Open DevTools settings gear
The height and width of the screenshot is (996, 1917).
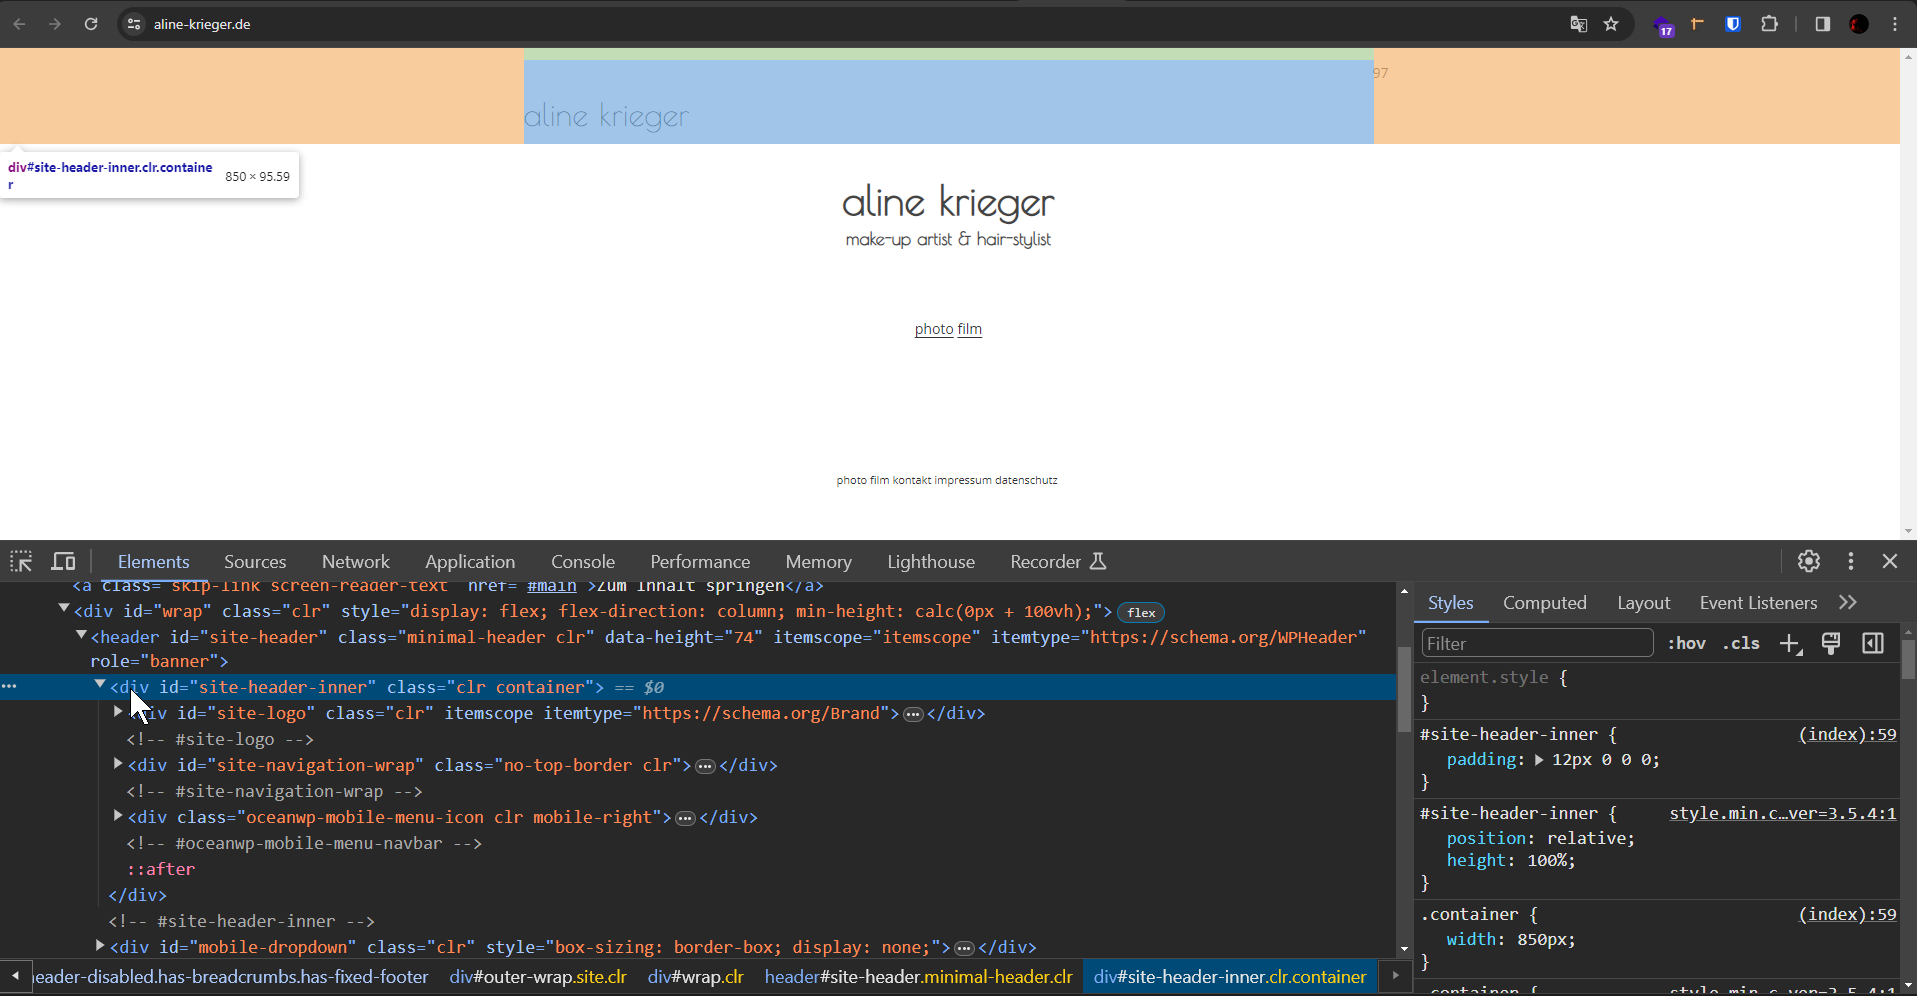point(1808,561)
